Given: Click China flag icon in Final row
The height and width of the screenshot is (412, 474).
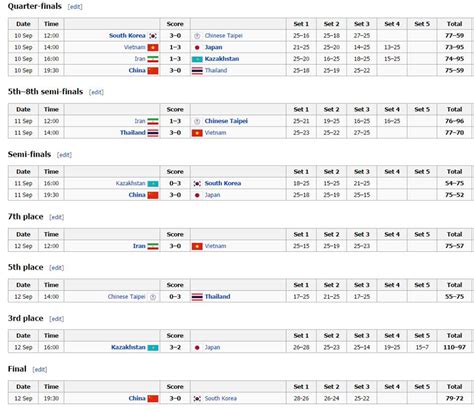Looking at the screenshot, I should coord(153,398).
